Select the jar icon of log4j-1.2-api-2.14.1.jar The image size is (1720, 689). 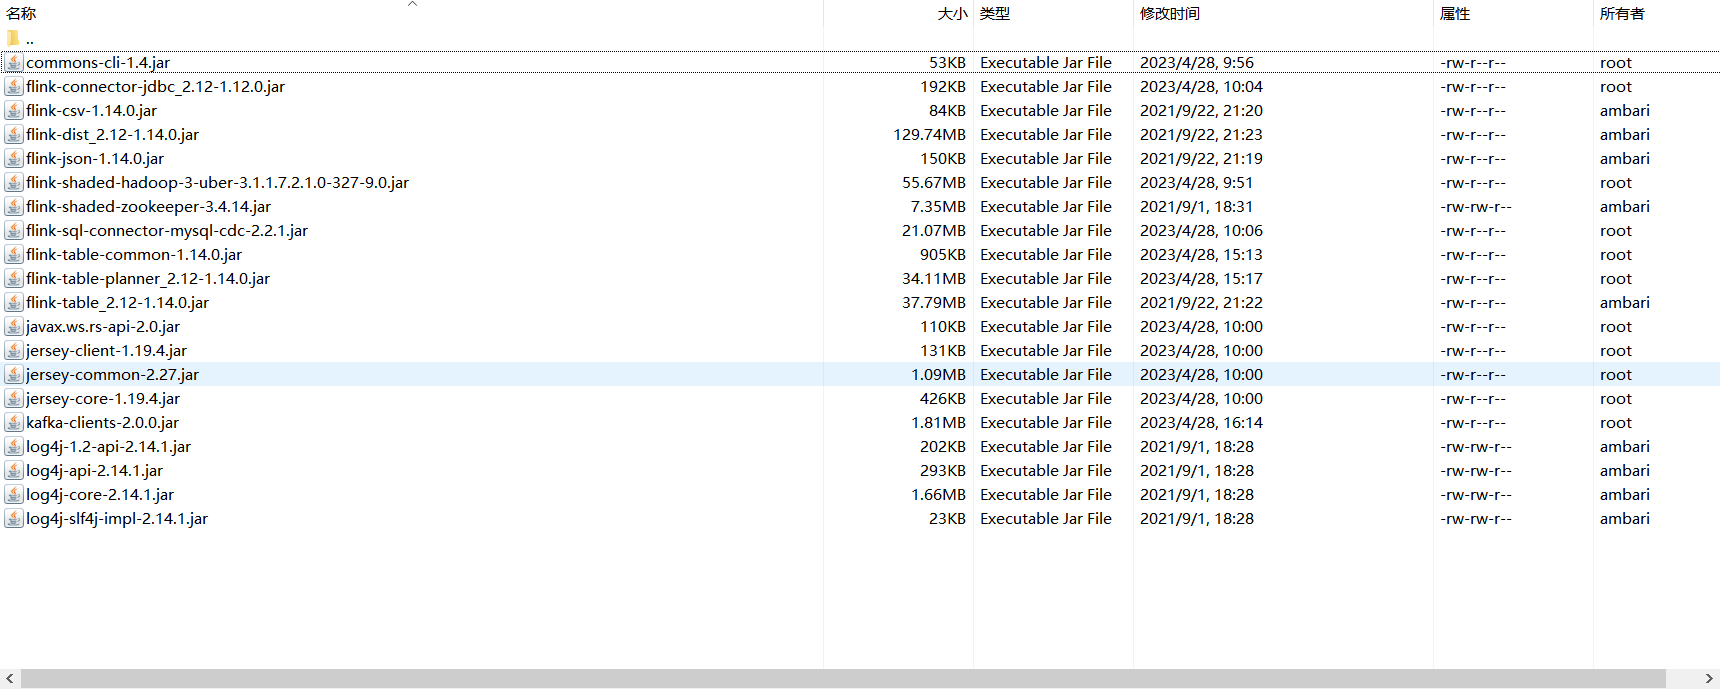14,446
